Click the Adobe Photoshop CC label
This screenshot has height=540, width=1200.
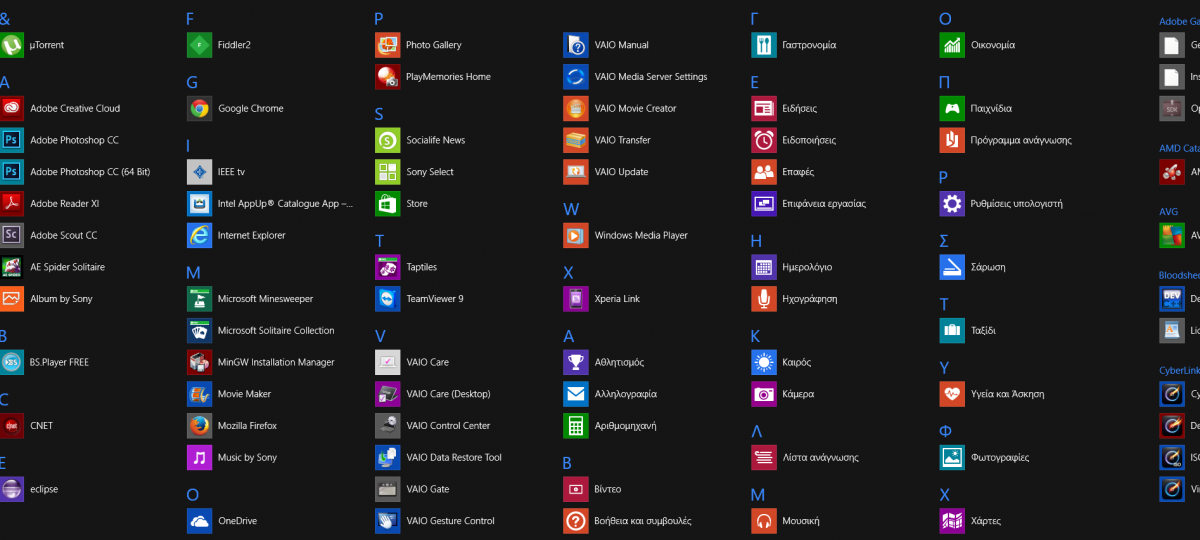[74, 140]
